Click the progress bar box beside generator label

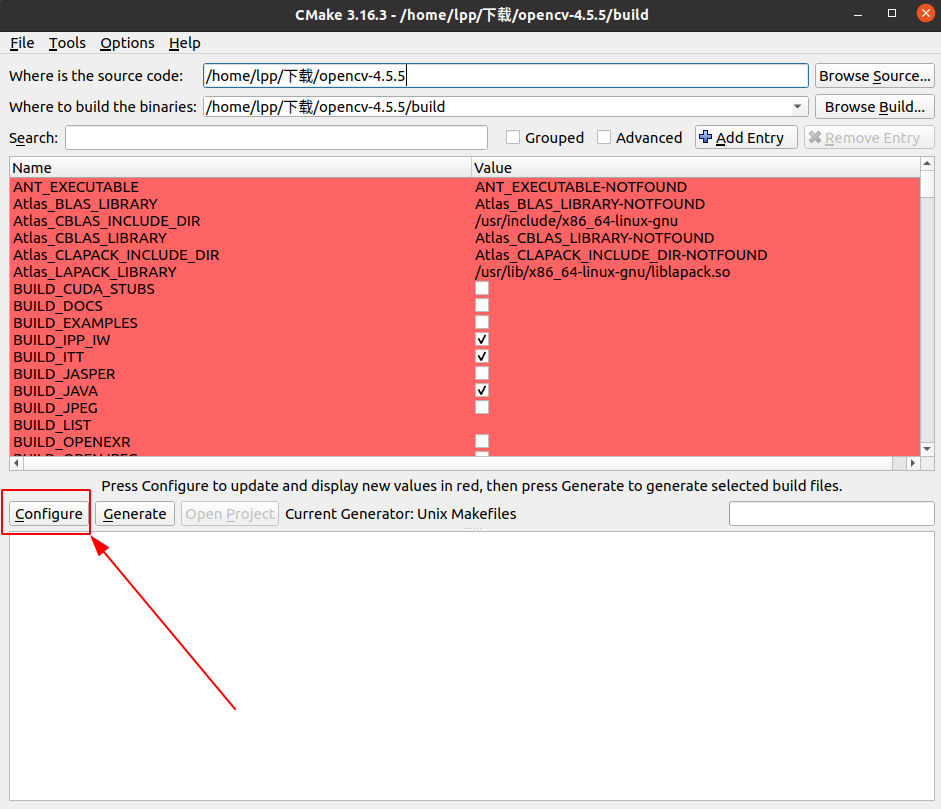[832, 514]
